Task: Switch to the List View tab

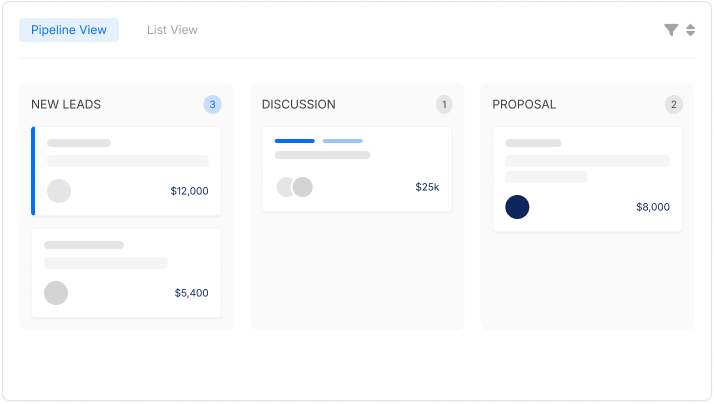Action: pos(172,30)
